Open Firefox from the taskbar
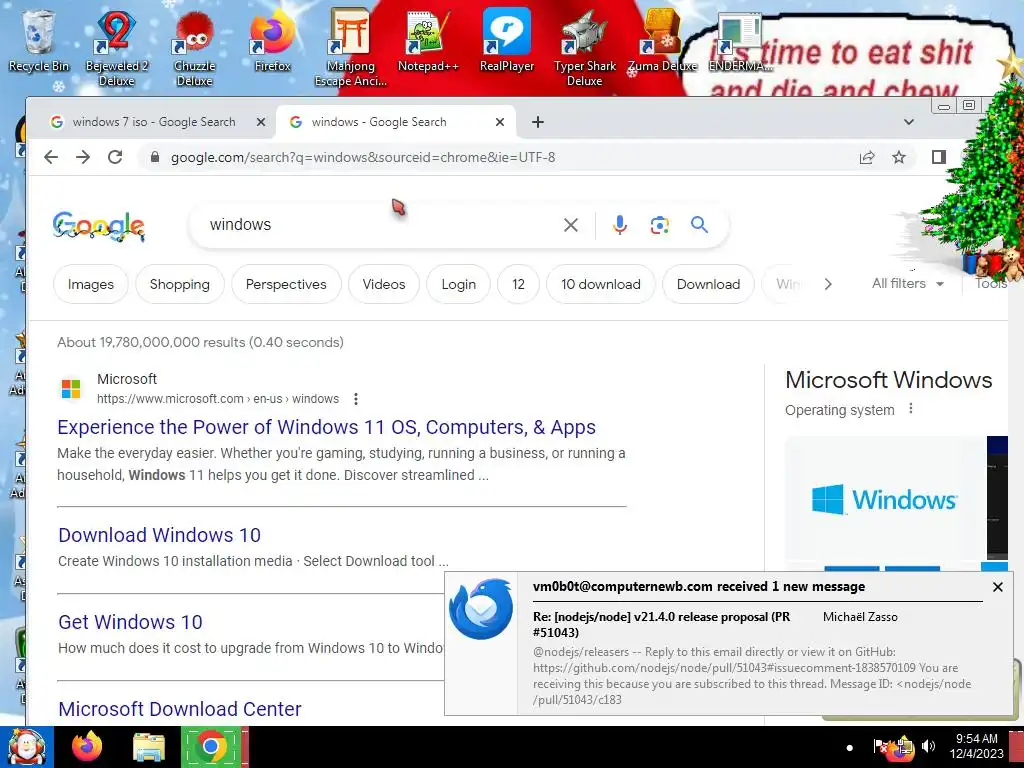Image resolution: width=1024 pixels, height=768 pixels. pyautogui.click(x=88, y=746)
